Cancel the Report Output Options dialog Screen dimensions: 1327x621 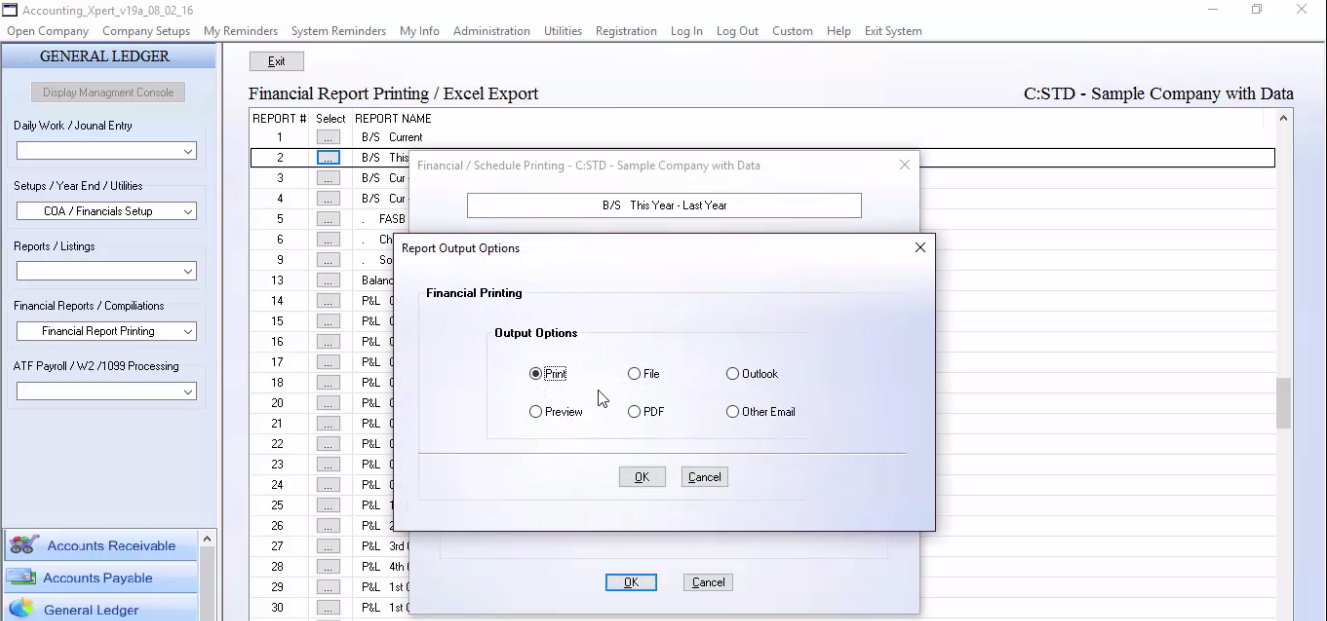(x=704, y=476)
